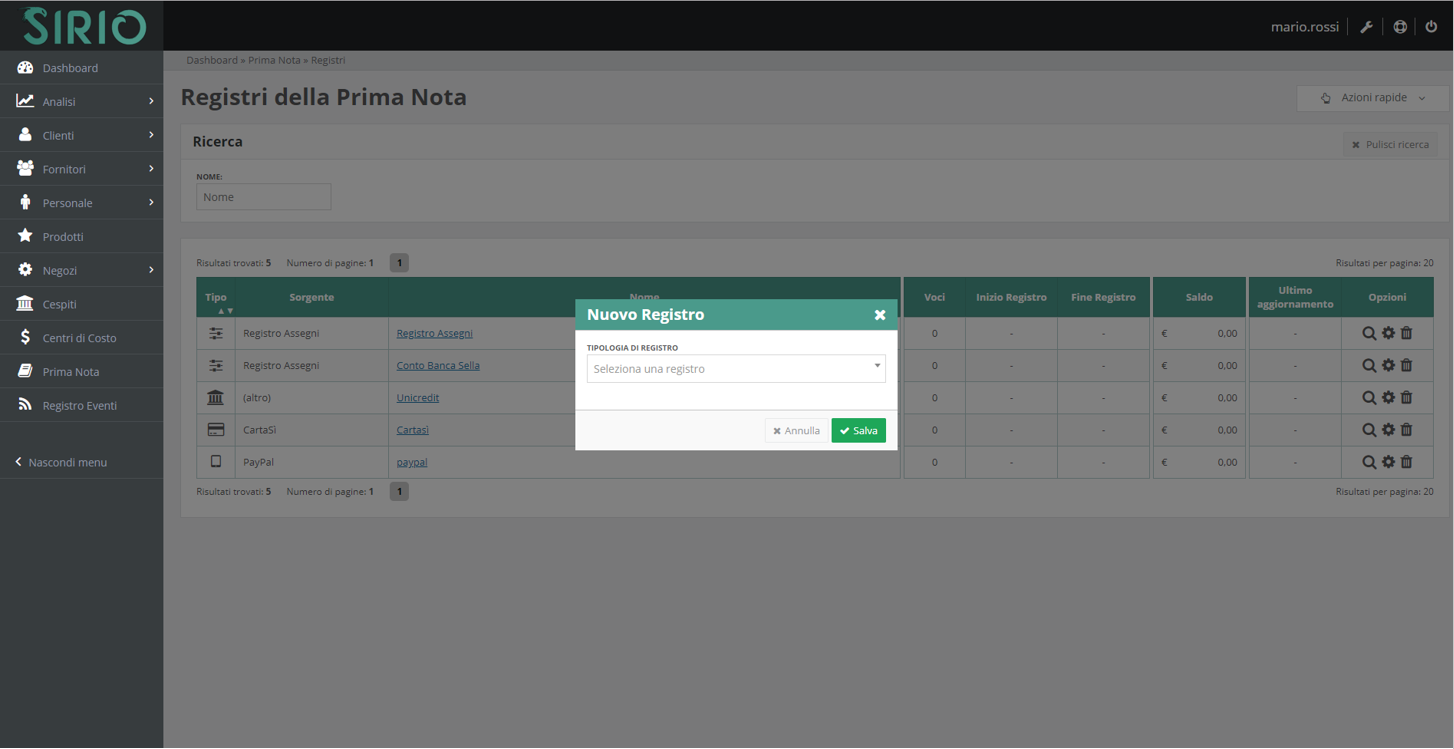Image resolution: width=1454 pixels, height=749 pixels.
Task: Click the power logout icon
Action: [1431, 27]
